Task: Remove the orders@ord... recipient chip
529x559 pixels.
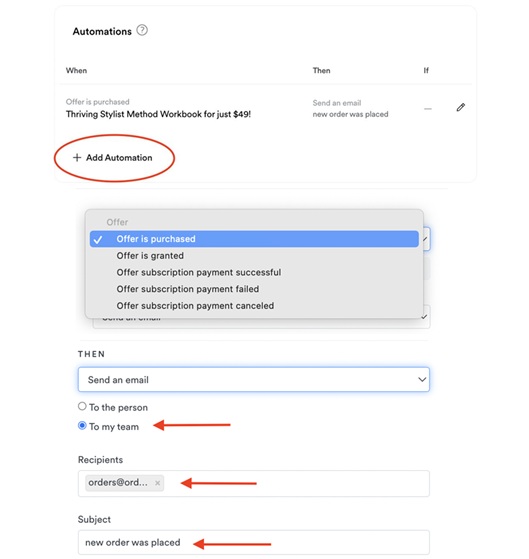Action: (x=158, y=483)
